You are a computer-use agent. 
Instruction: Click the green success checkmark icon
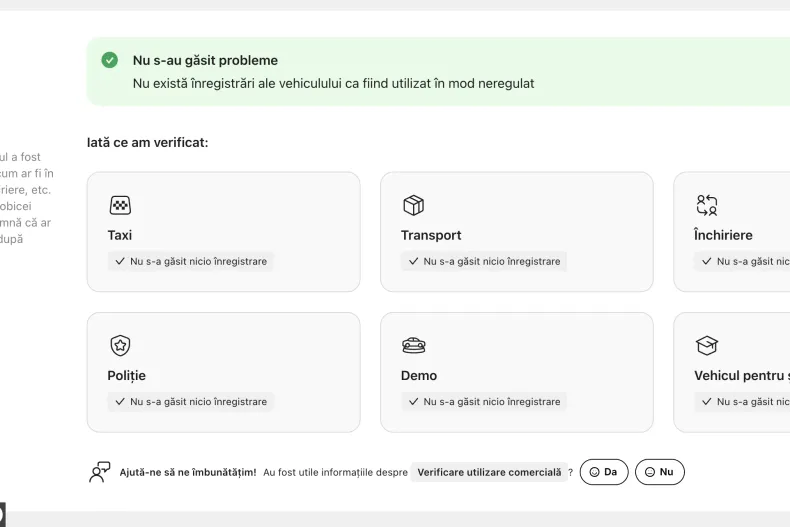110,60
